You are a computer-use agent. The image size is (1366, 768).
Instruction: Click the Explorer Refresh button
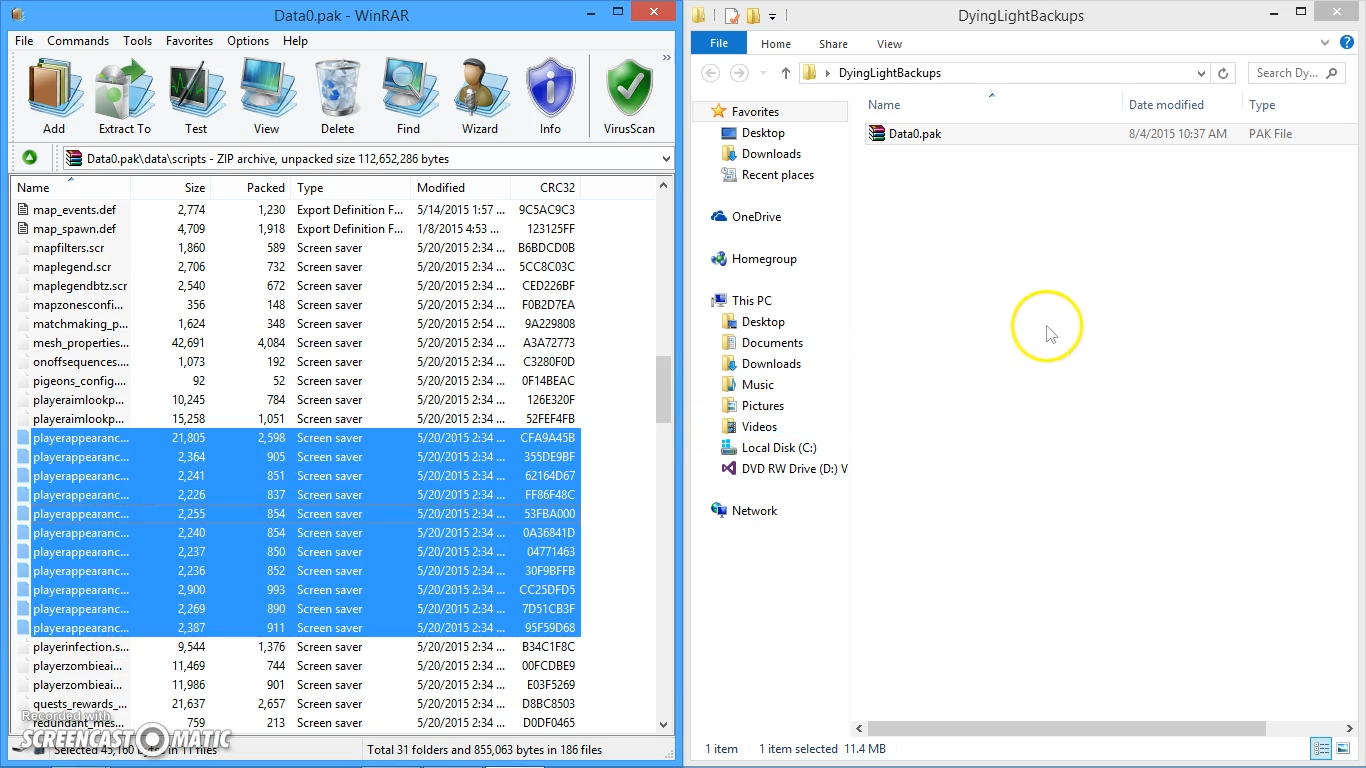[1223, 73]
